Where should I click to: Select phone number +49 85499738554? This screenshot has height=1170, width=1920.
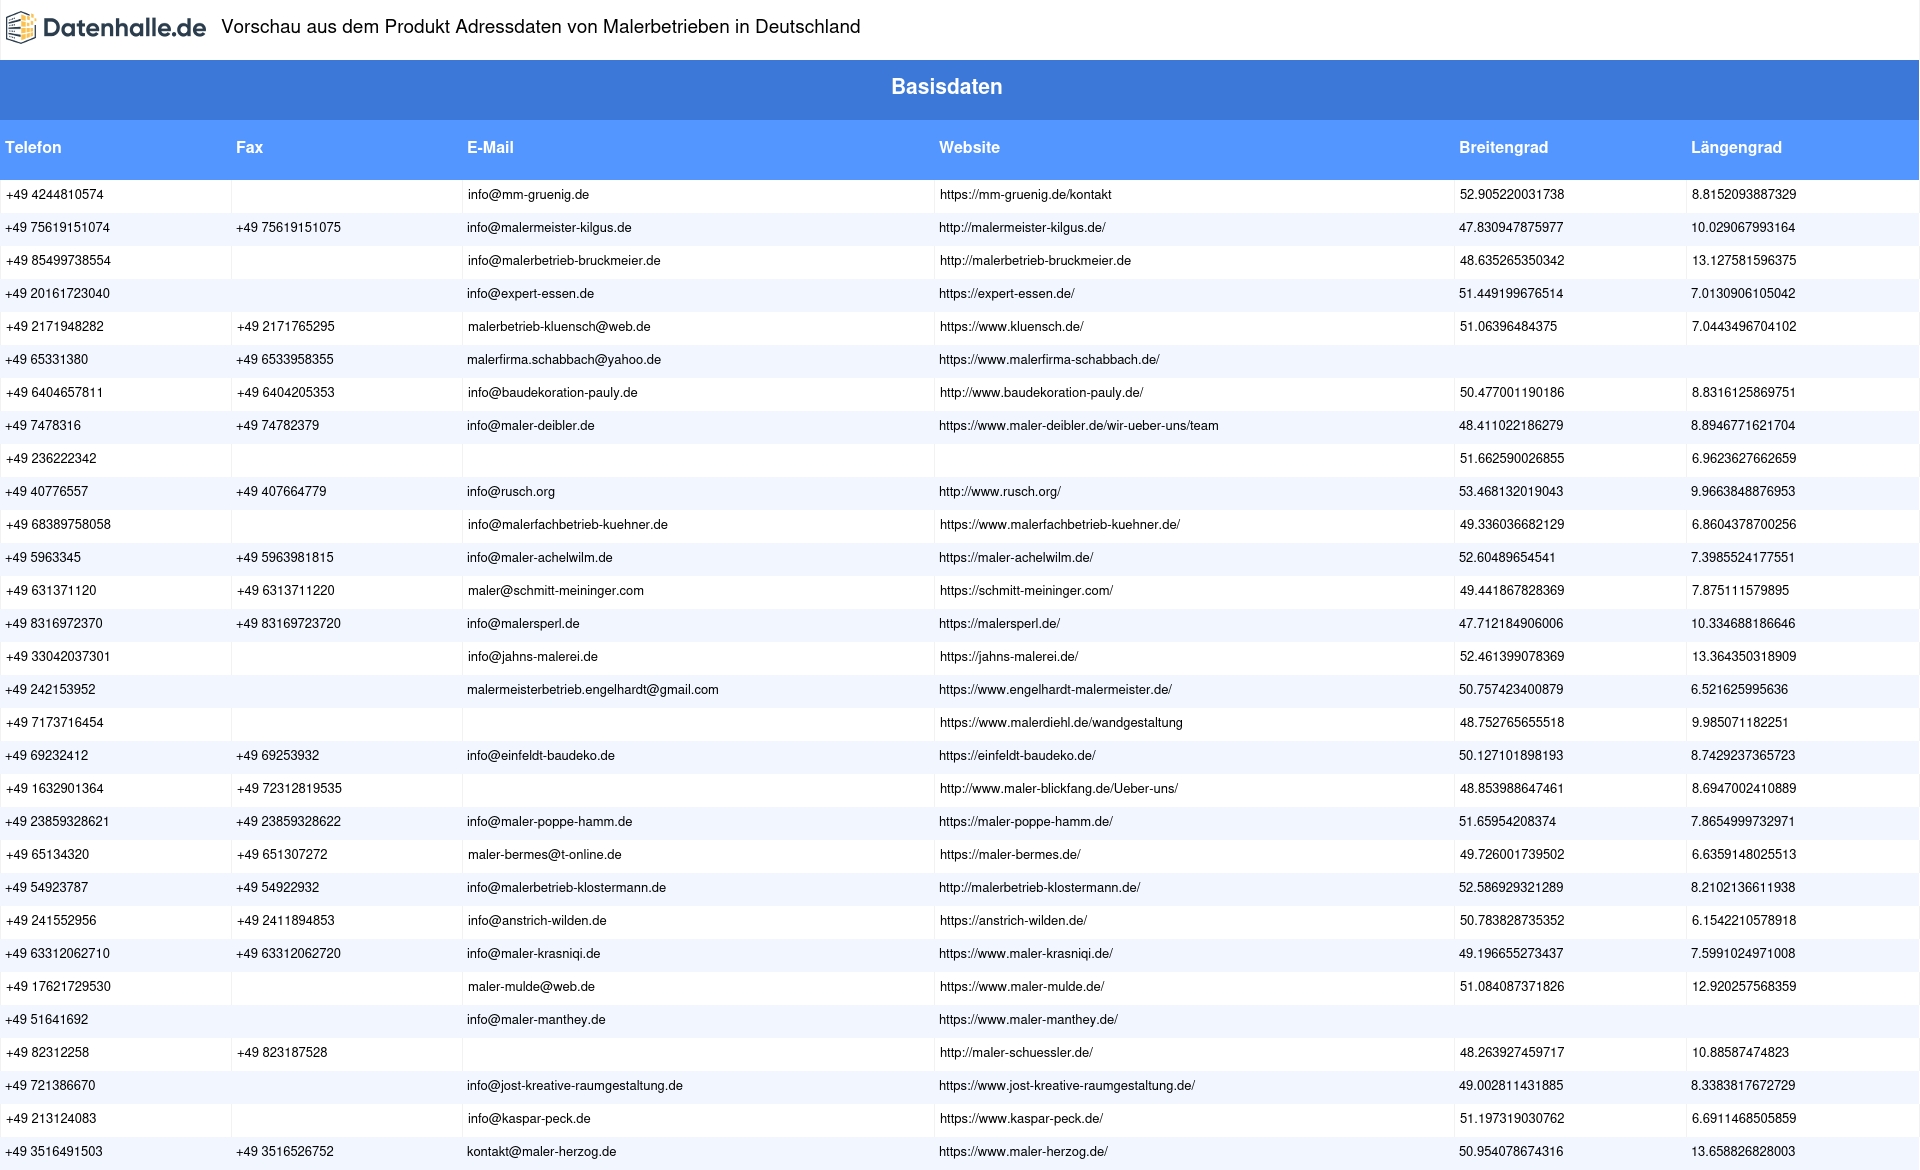coord(58,261)
